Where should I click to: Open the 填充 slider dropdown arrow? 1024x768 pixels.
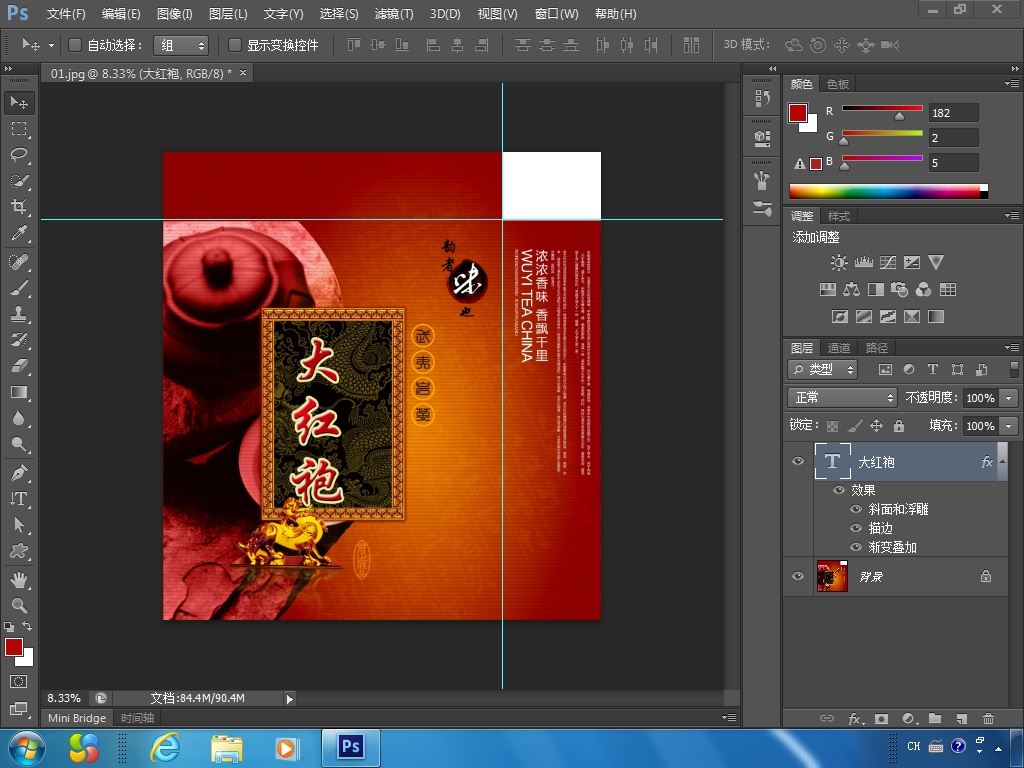[1009, 426]
